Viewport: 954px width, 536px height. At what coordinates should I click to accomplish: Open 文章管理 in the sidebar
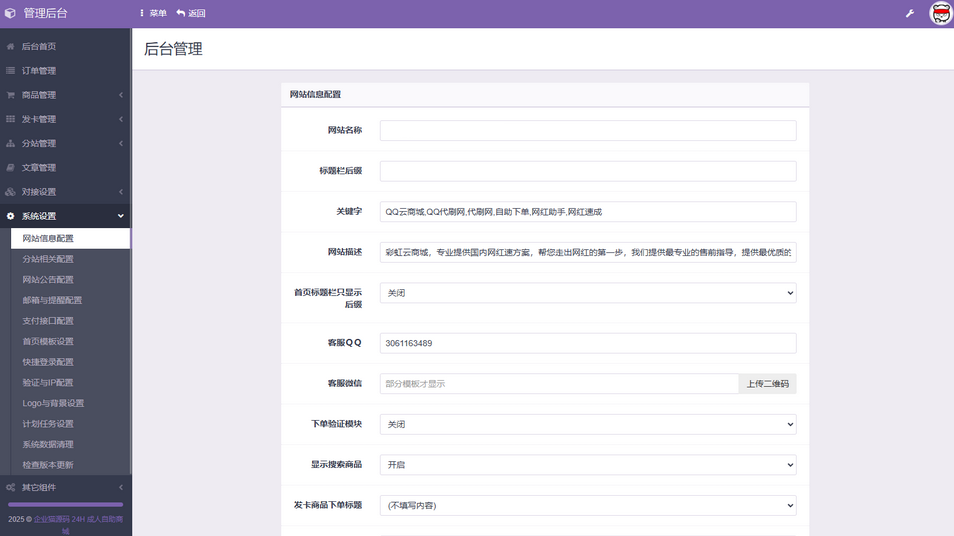[65, 167]
